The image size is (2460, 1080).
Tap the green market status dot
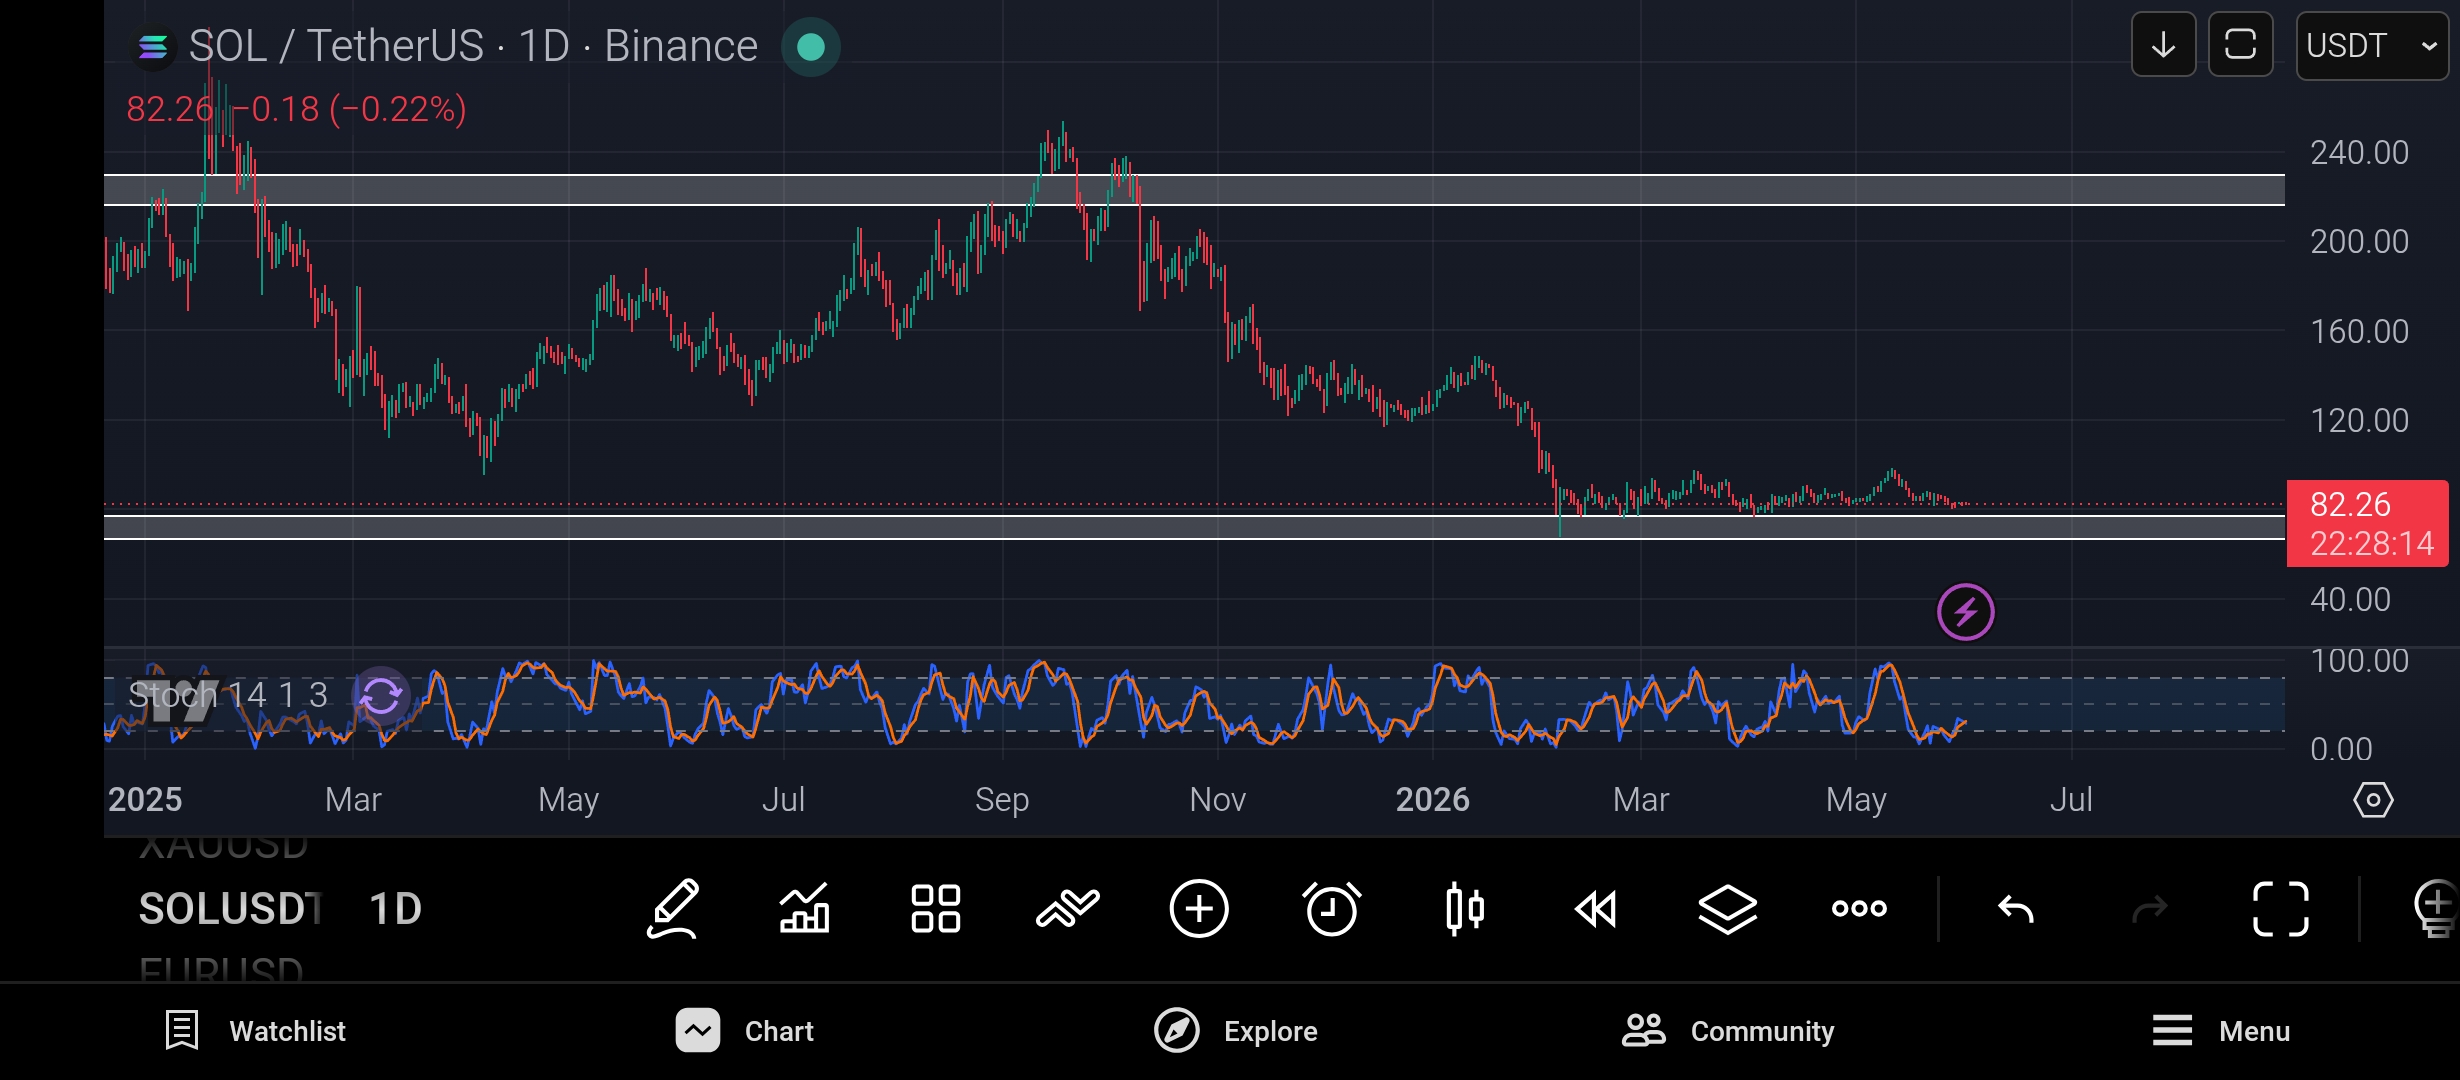coord(811,47)
